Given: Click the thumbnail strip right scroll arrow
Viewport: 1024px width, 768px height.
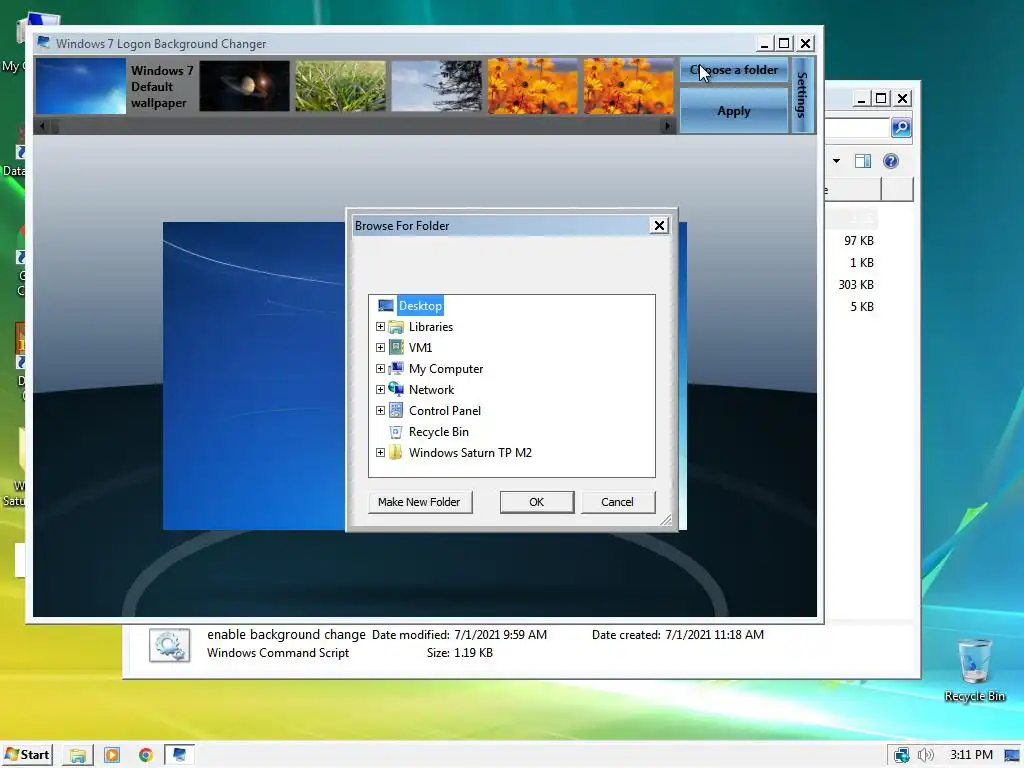Looking at the screenshot, I should 667,126.
